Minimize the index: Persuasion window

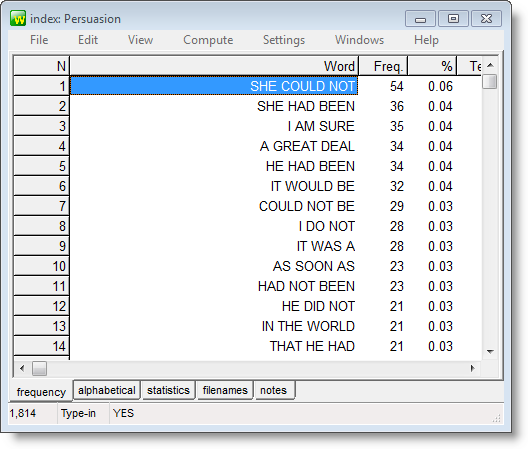(x=420, y=19)
